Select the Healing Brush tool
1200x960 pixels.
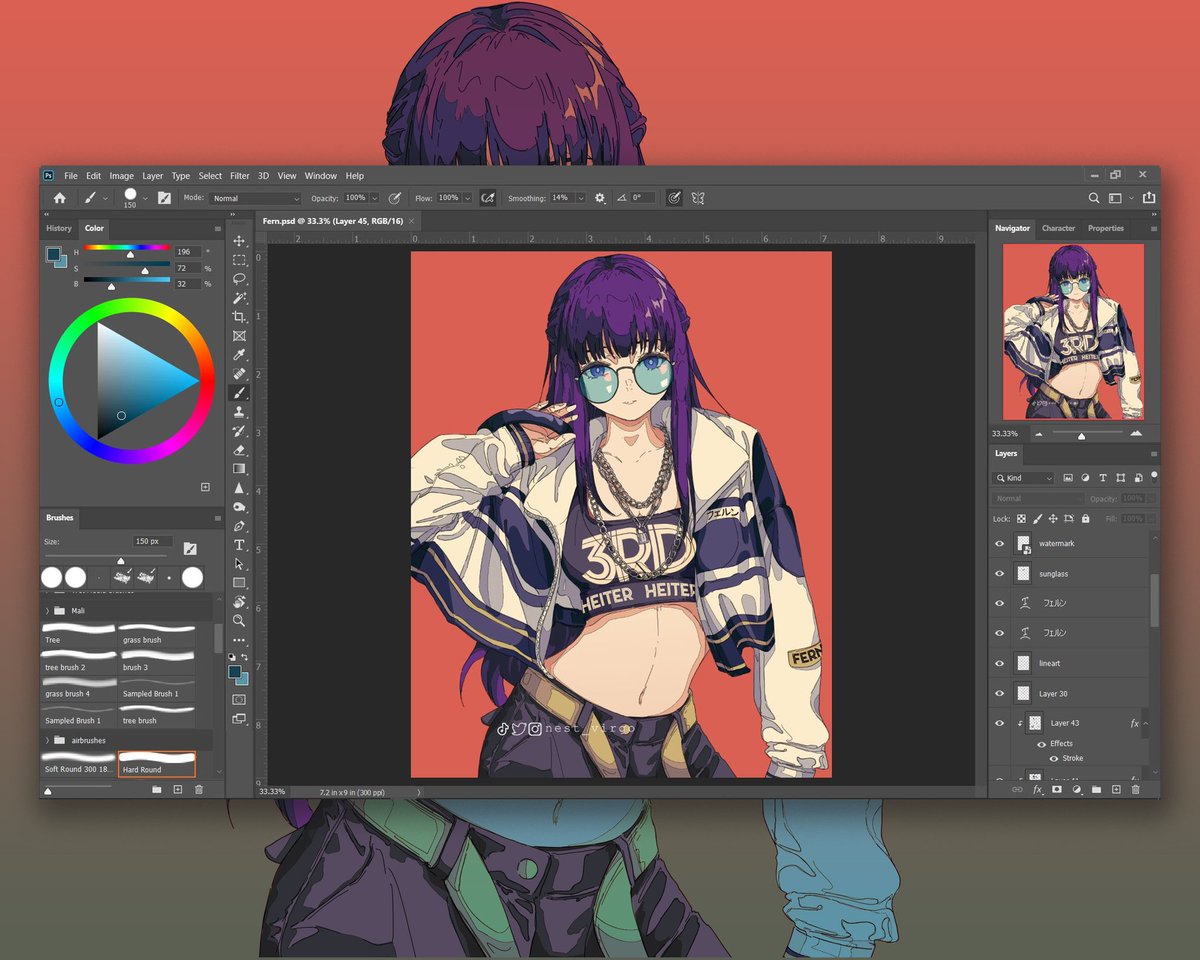(239, 374)
